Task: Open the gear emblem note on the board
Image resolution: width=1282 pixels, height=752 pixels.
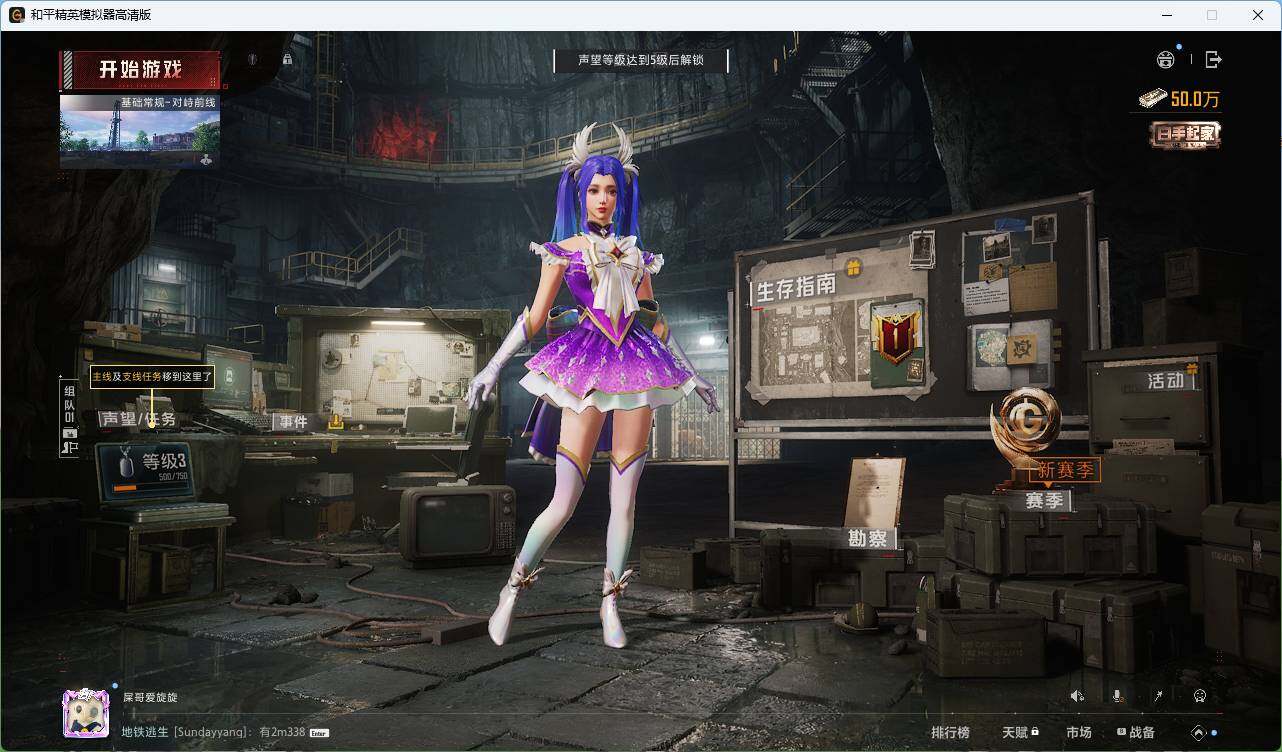Action: coord(1022,349)
